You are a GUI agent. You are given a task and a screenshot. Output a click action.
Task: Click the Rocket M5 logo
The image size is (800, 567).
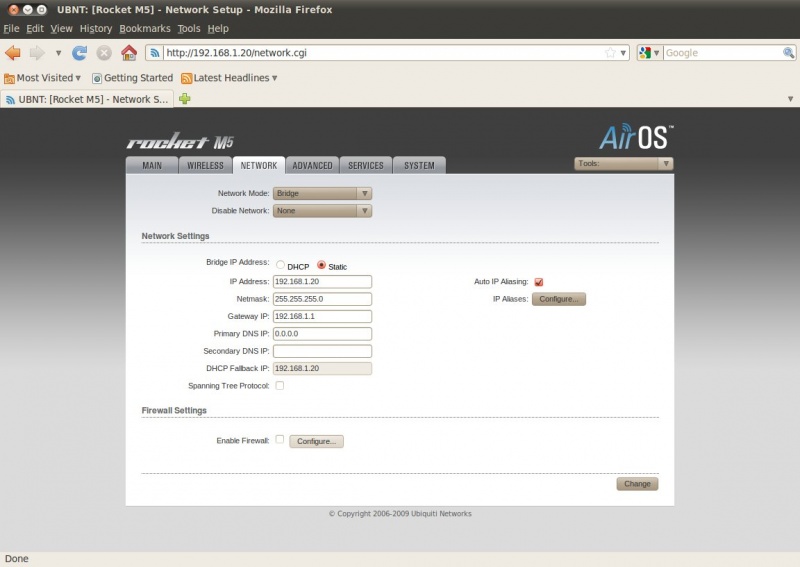[x=180, y=141]
